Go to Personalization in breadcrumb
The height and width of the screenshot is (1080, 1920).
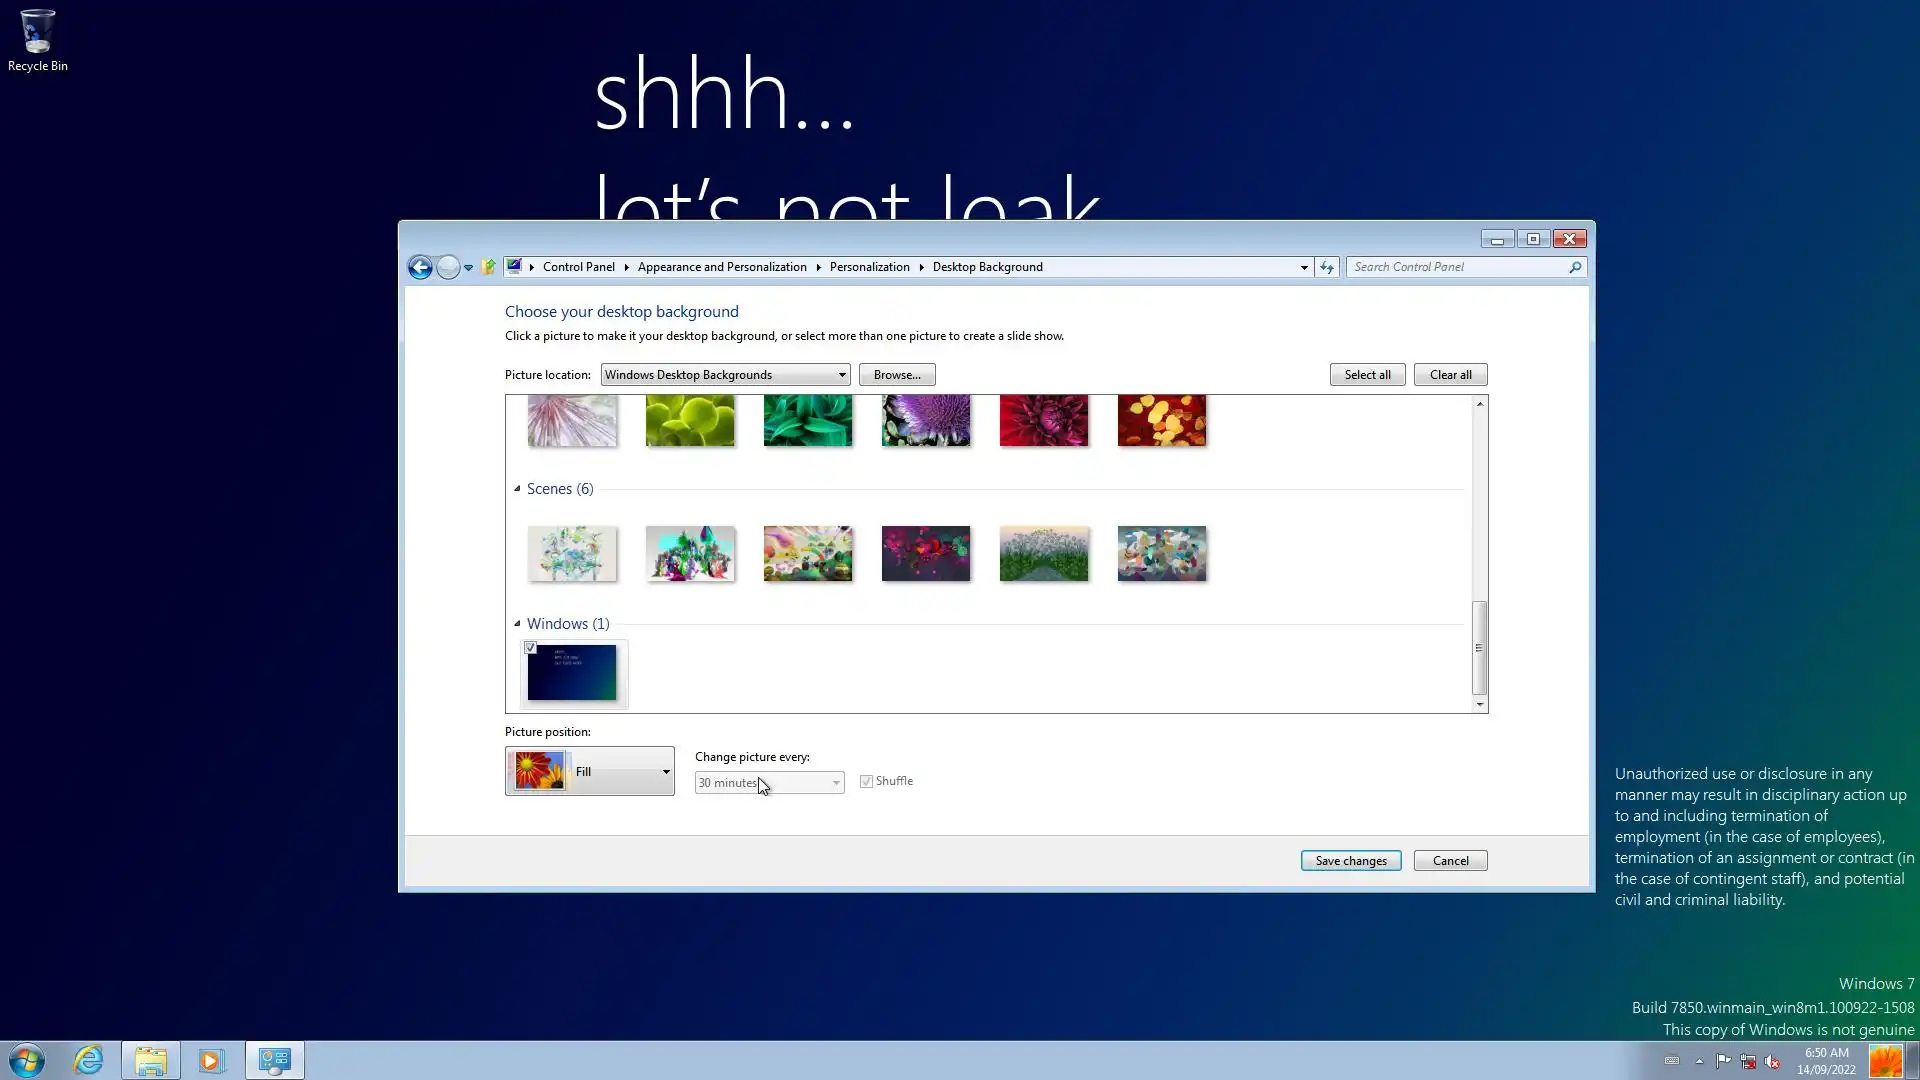click(869, 267)
